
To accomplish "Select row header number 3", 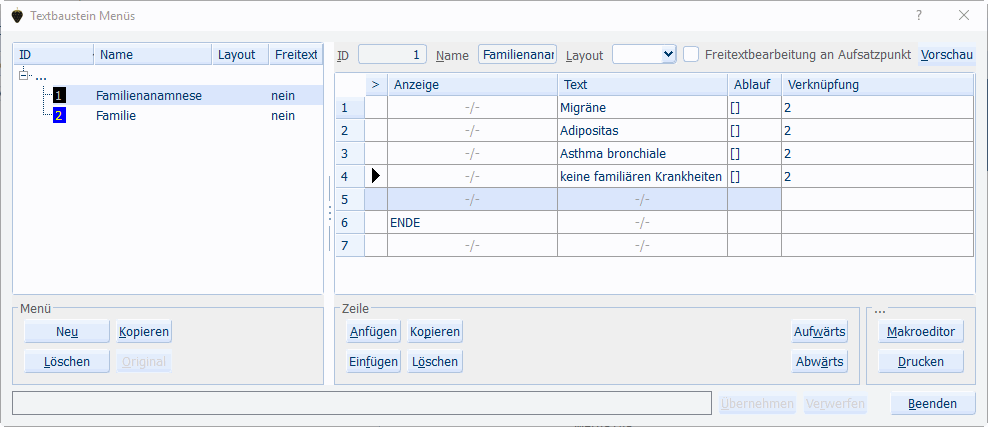I will (350, 153).
